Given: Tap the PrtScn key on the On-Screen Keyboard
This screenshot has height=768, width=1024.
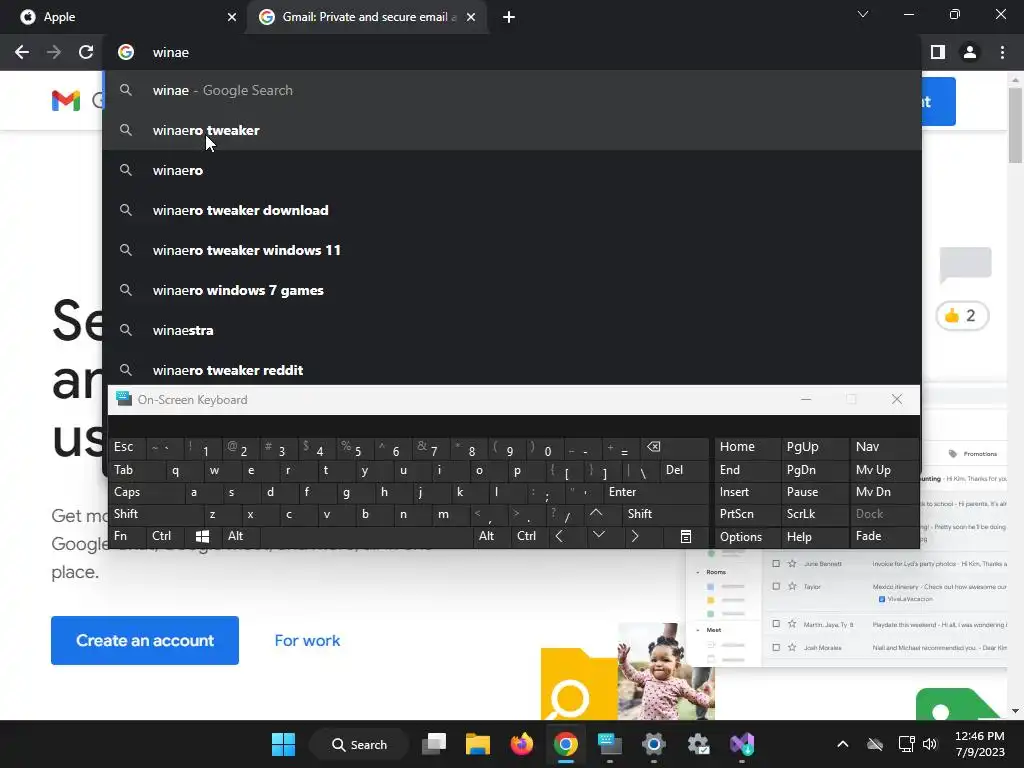Looking at the screenshot, I should coord(747,514).
